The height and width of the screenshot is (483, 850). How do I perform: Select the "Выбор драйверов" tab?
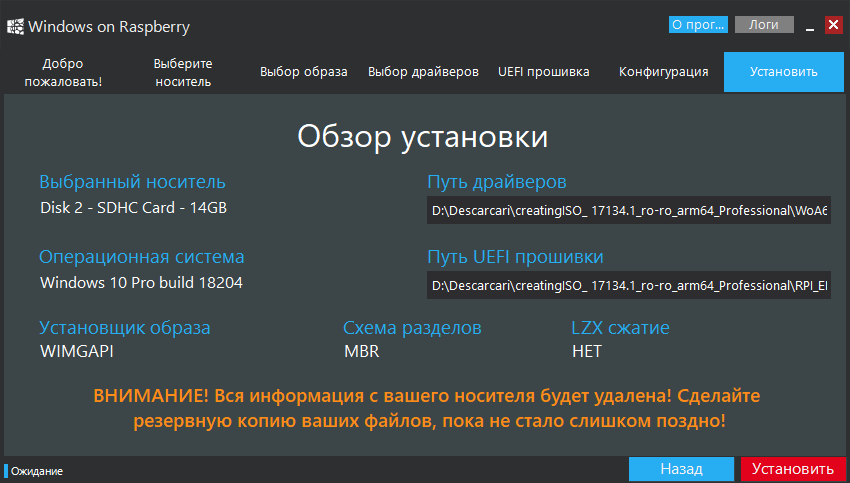tap(423, 72)
